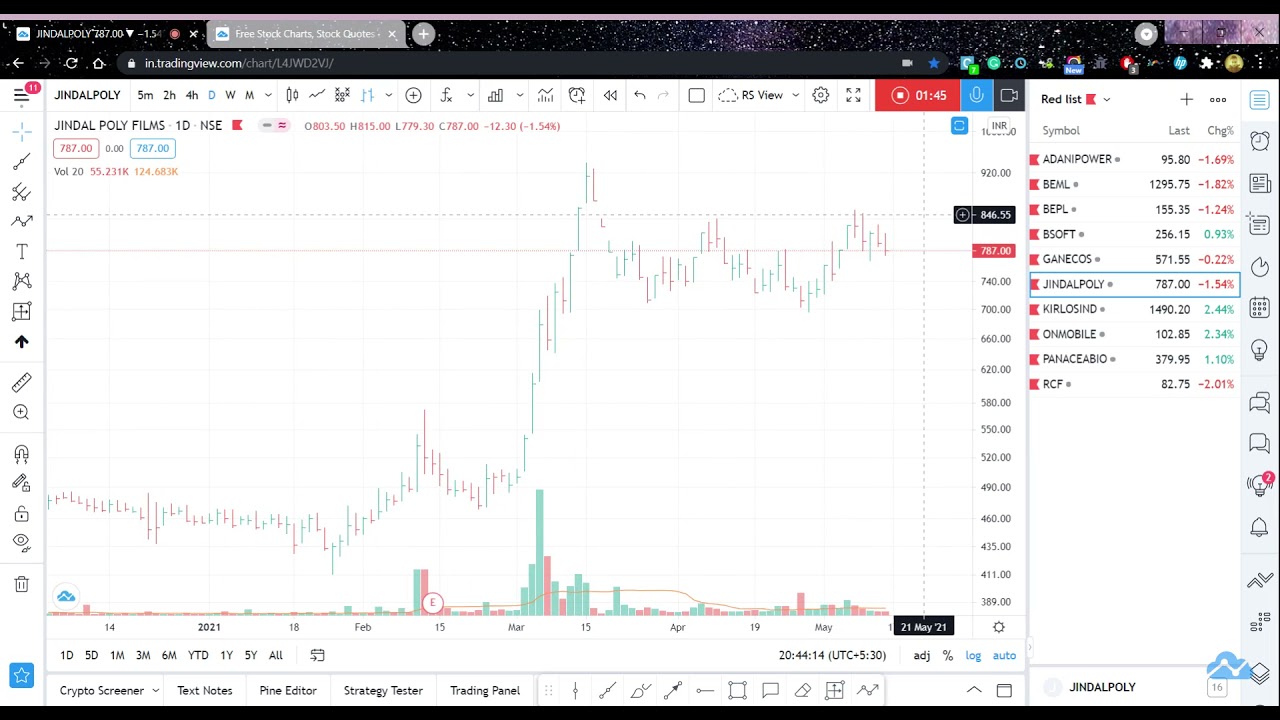Click the red flag next to Red list
The width and height of the screenshot is (1280, 720).
pos(1091,99)
